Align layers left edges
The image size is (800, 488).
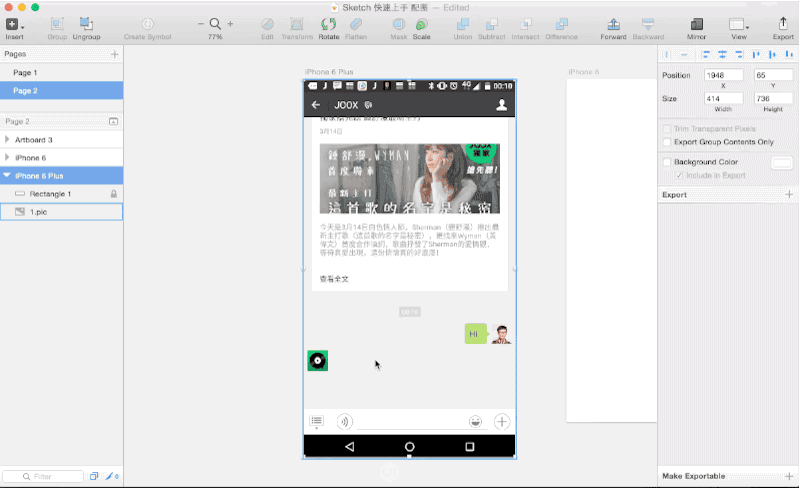coord(706,54)
